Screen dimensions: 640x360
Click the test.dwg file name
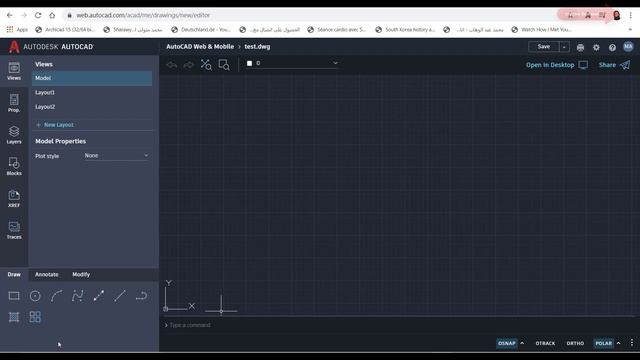pos(257,47)
